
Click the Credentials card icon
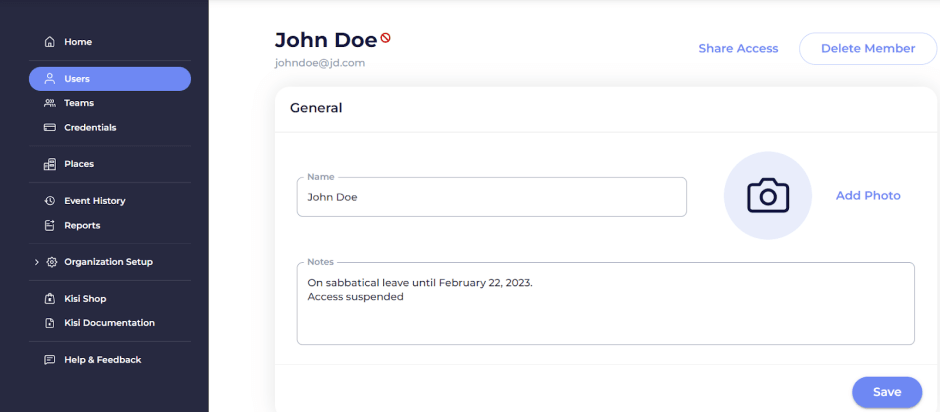coord(50,128)
